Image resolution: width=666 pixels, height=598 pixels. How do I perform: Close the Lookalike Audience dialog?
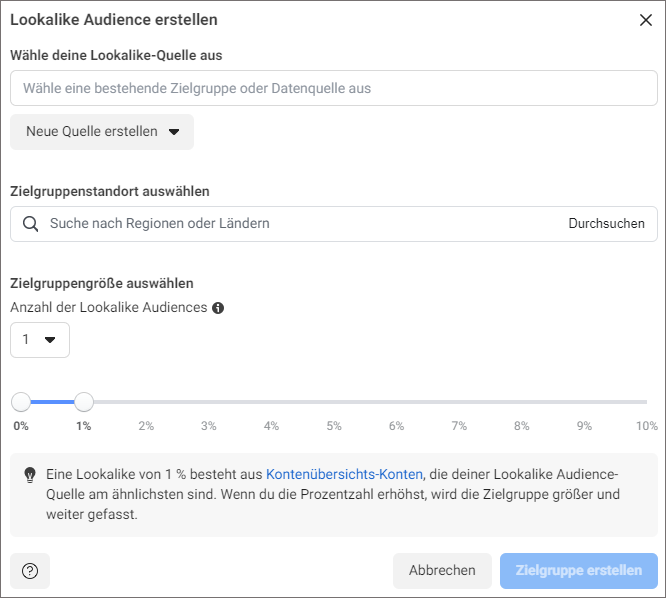point(646,20)
